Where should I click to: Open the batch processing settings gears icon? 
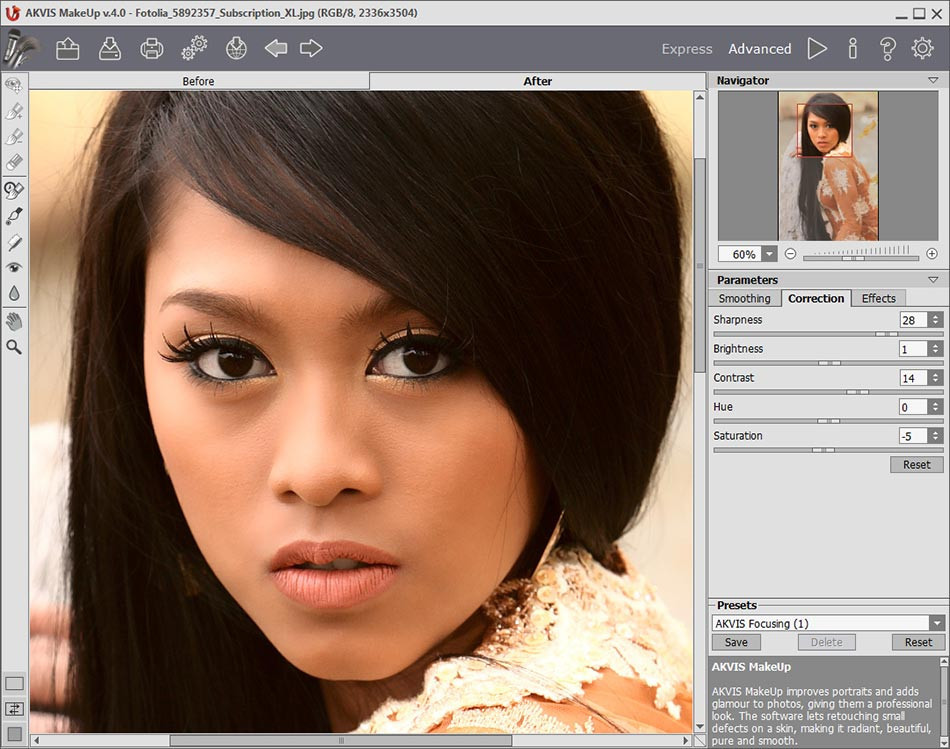tap(193, 47)
